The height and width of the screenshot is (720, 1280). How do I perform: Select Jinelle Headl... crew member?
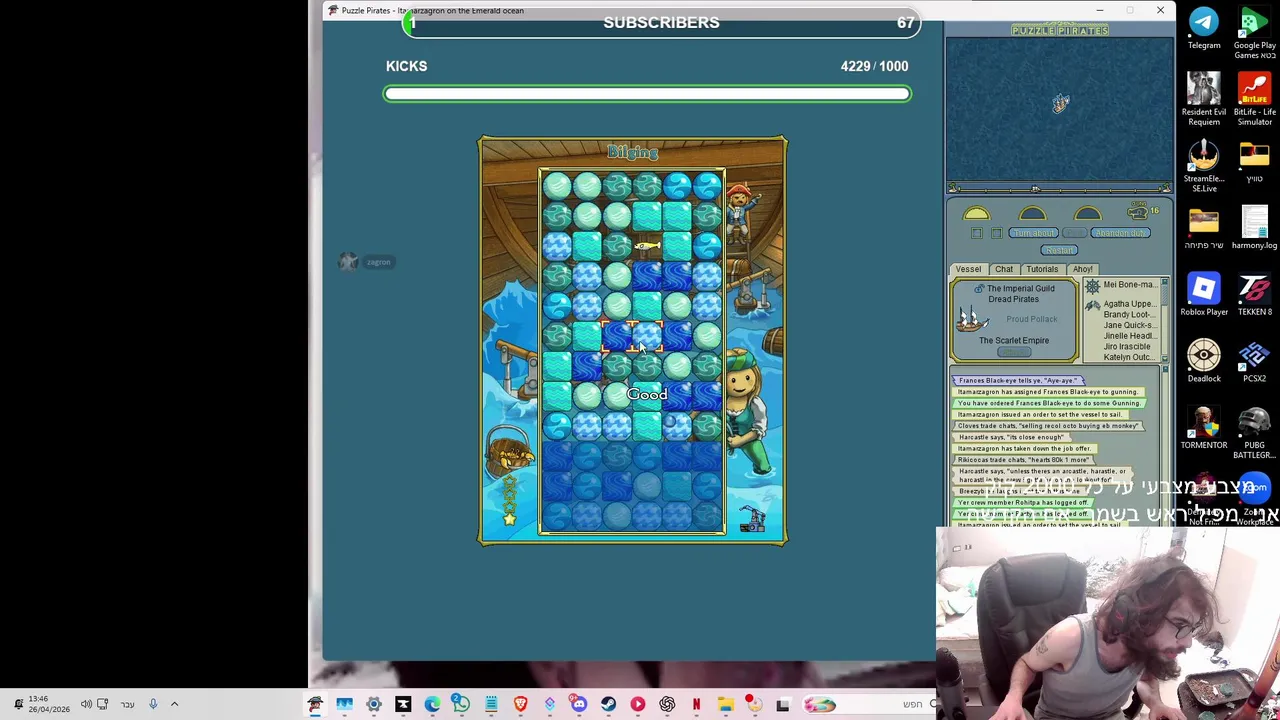[x=1129, y=336]
